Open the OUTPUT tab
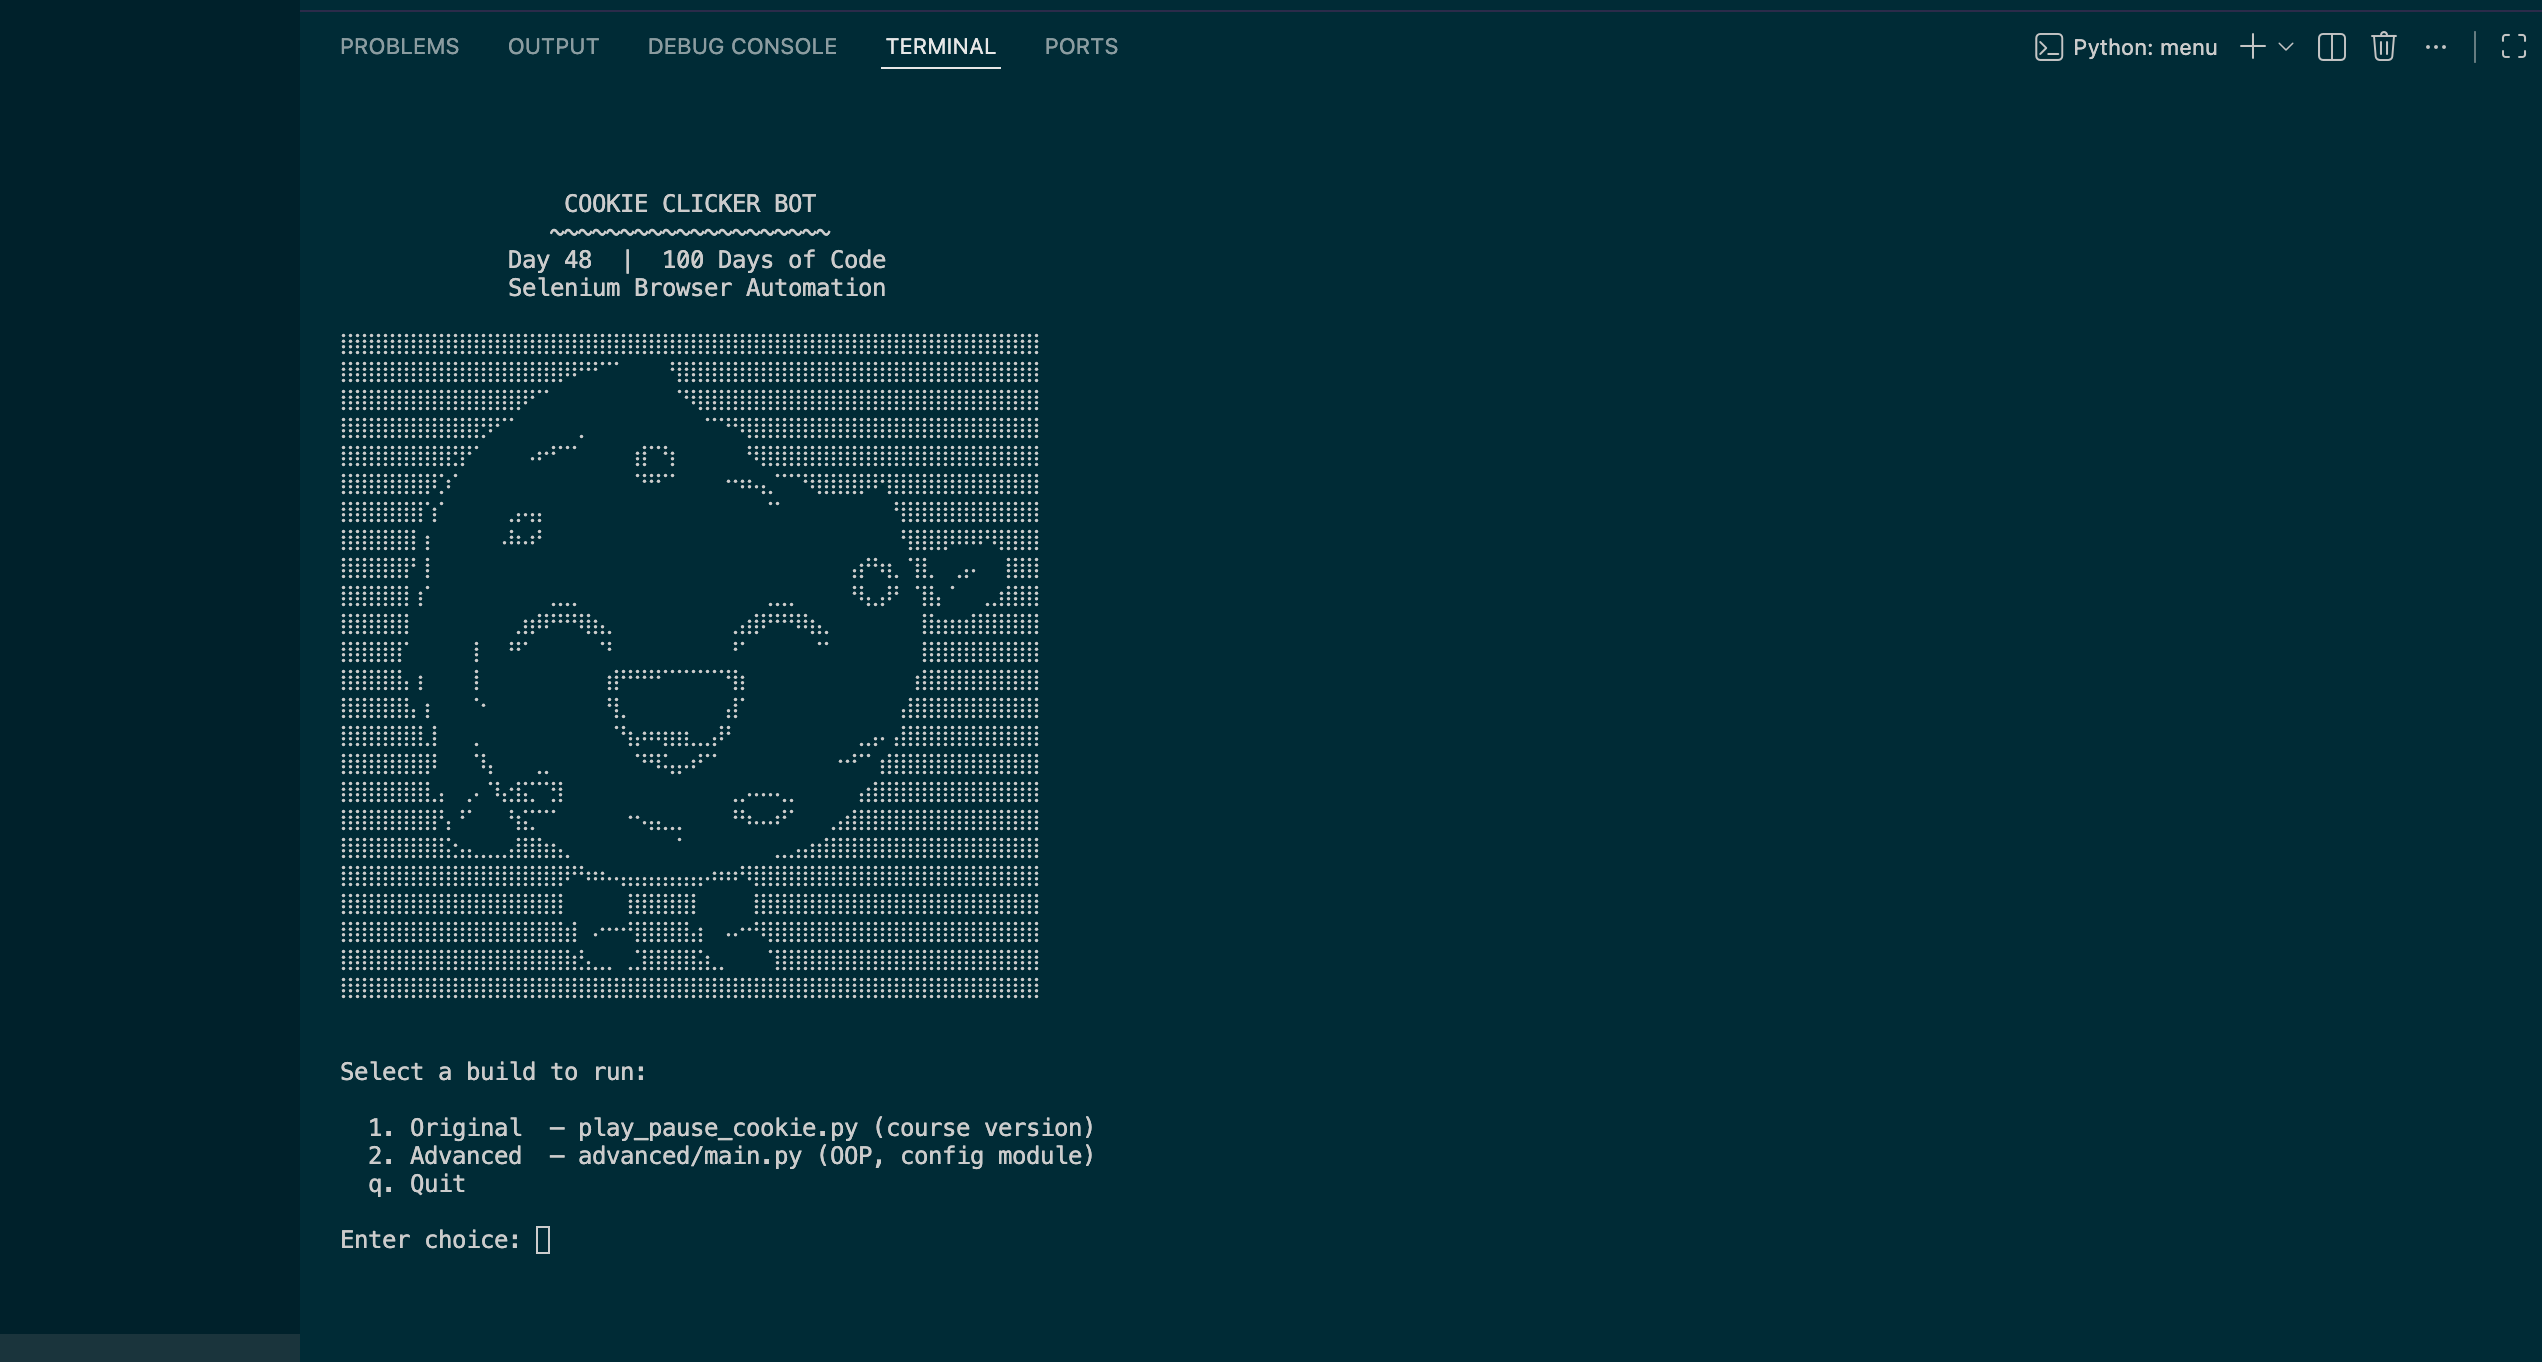Image resolution: width=2542 pixels, height=1362 pixels. 553,47
